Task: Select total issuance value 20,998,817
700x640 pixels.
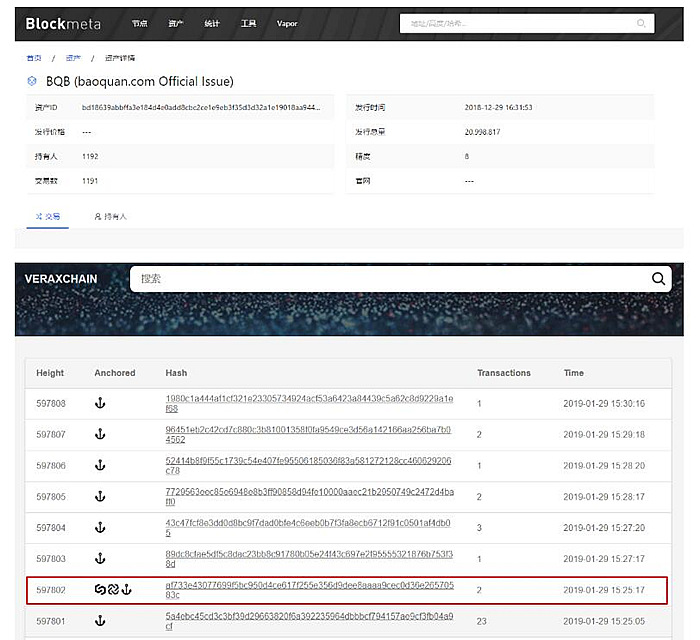Action: pyautogui.click(x=482, y=132)
